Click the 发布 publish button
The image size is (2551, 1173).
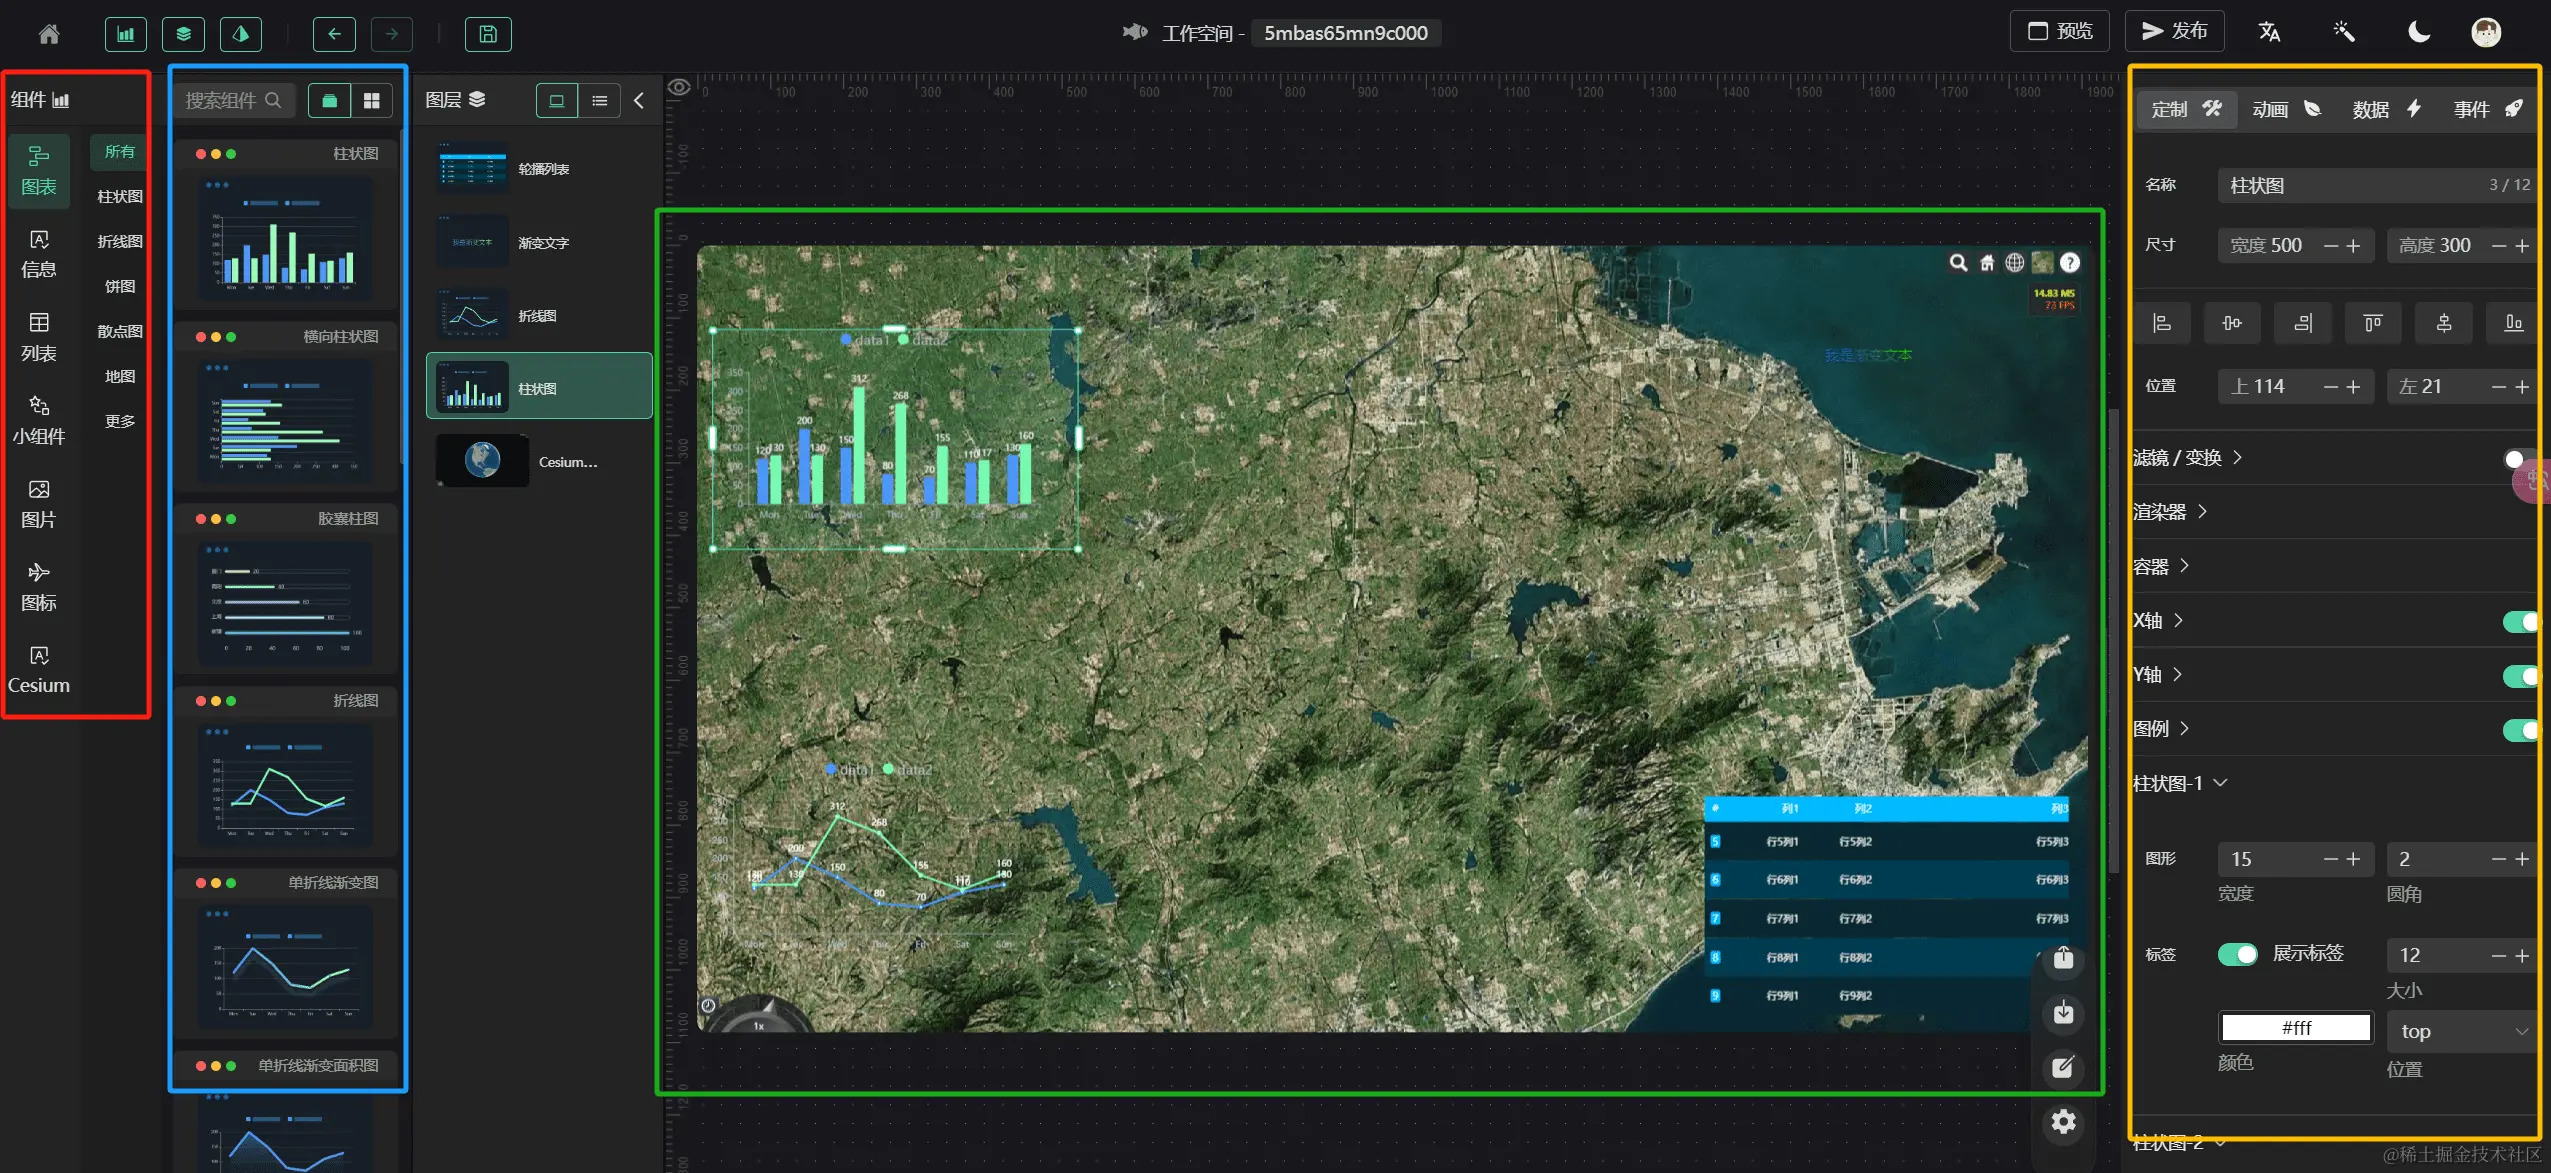pyautogui.click(x=2174, y=31)
